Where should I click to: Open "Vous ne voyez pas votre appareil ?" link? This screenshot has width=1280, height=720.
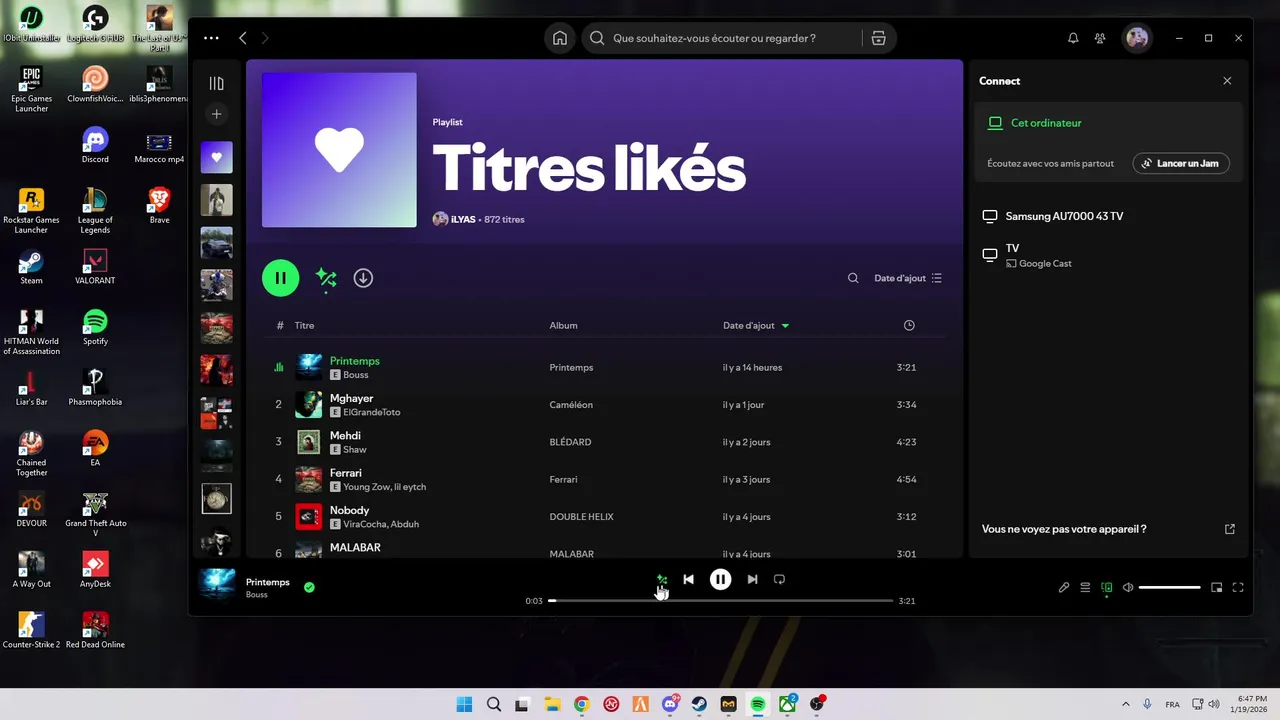coord(1064,529)
